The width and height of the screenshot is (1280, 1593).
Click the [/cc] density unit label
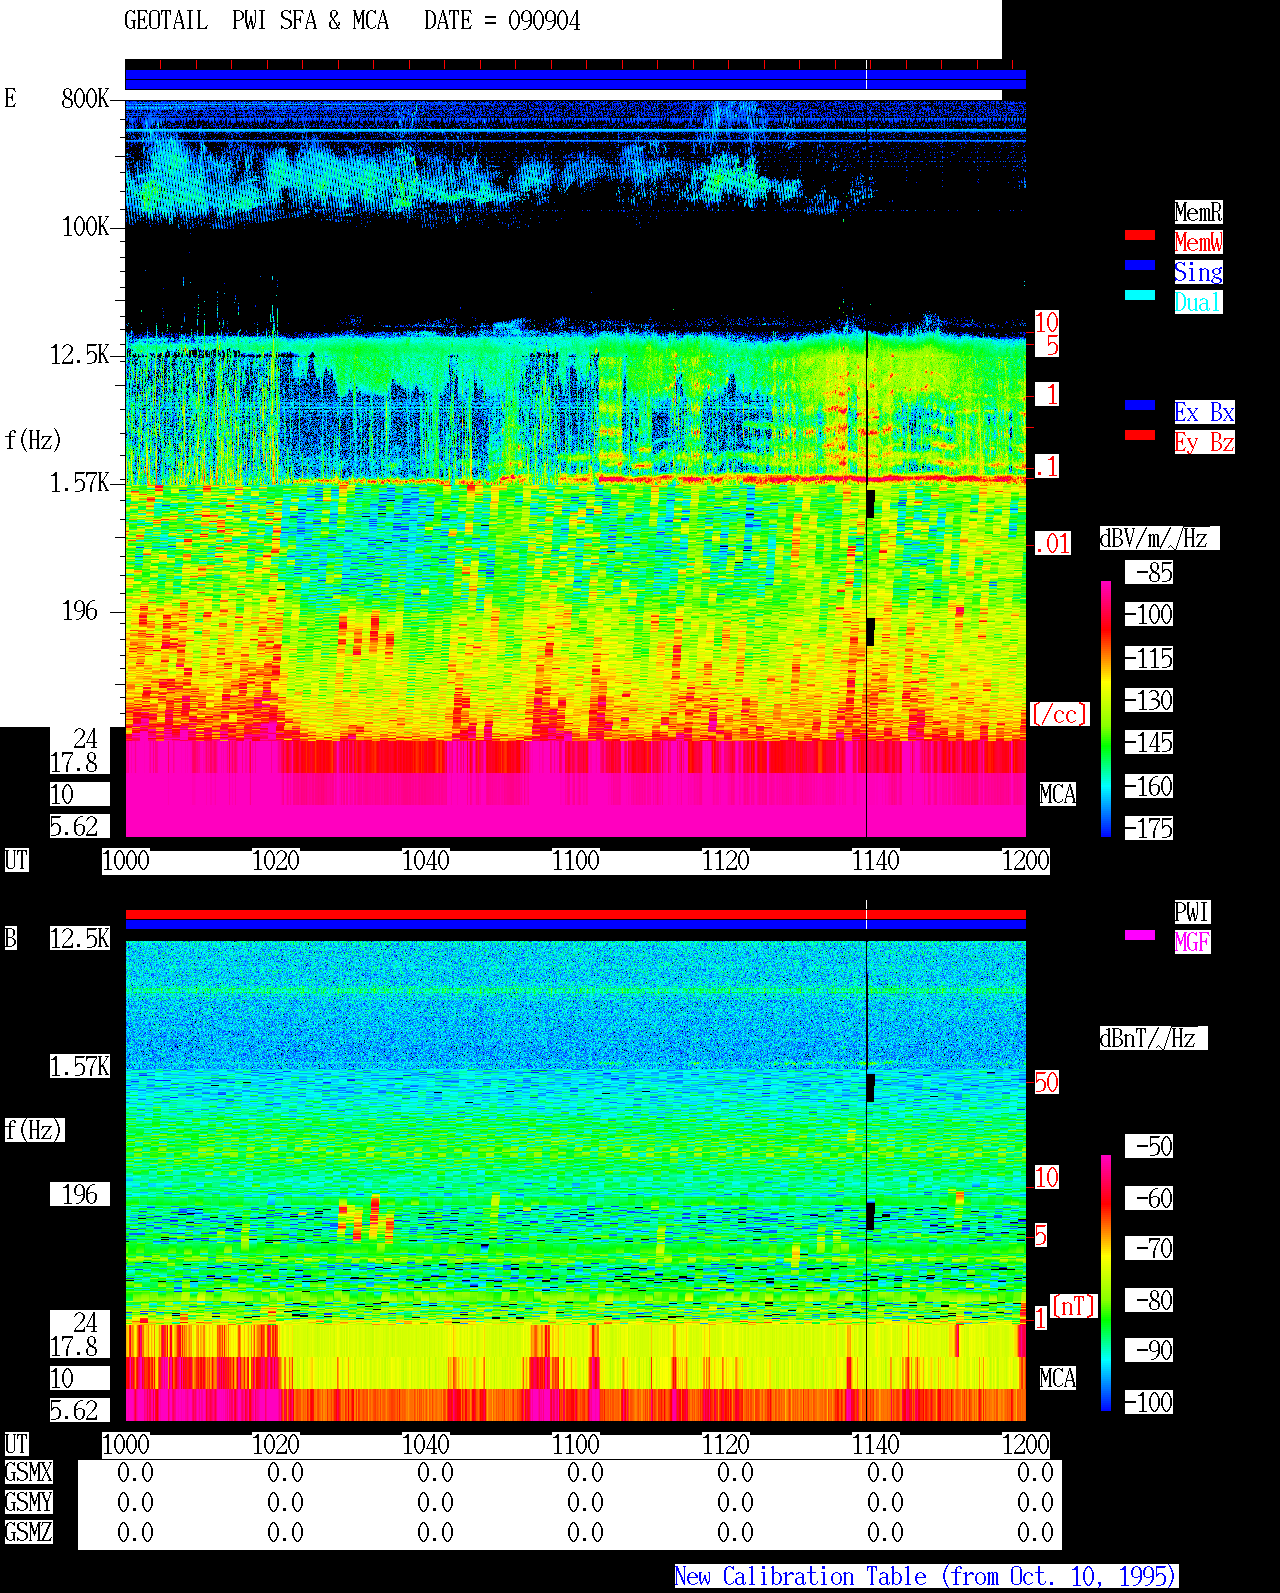[x=1059, y=714]
